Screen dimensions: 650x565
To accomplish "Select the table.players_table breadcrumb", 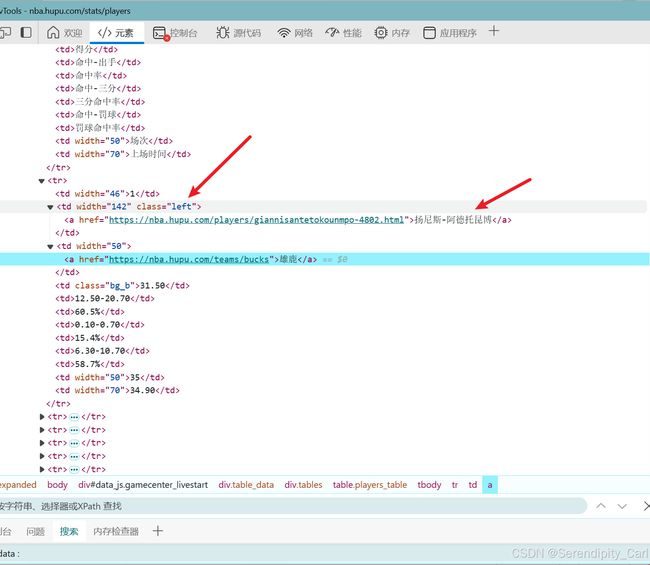I will tap(370, 485).
